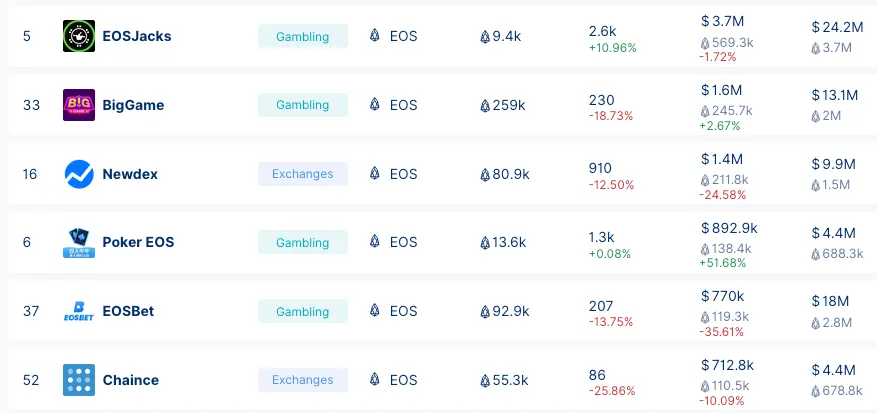Click the Newdex blue logo icon
The image size is (877, 413).
(x=78, y=174)
